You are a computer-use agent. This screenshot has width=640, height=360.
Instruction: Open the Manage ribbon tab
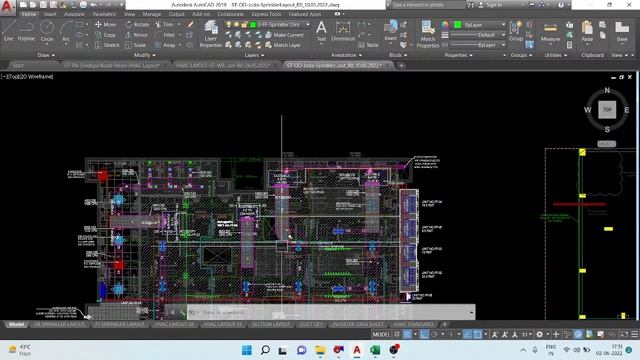point(151,14)
